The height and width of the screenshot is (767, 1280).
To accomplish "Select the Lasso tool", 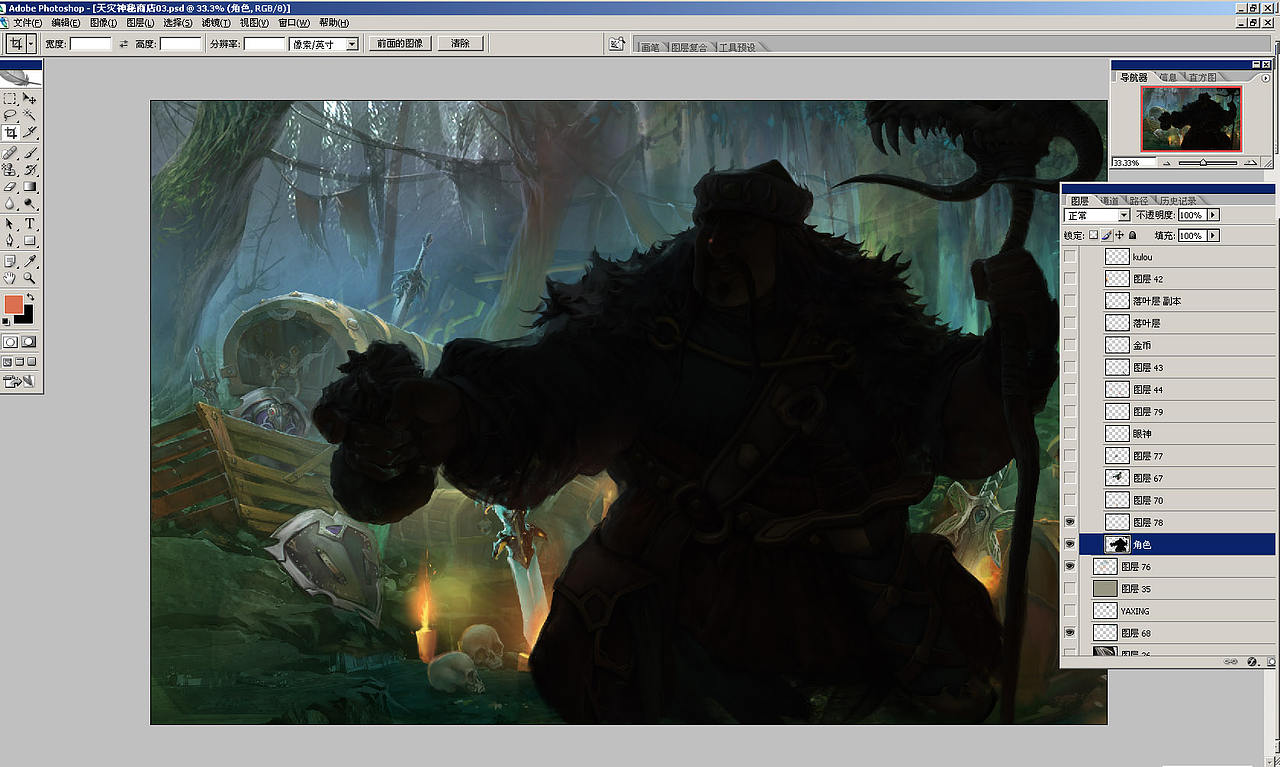I will pyautogui.click(x=10, y=116).
